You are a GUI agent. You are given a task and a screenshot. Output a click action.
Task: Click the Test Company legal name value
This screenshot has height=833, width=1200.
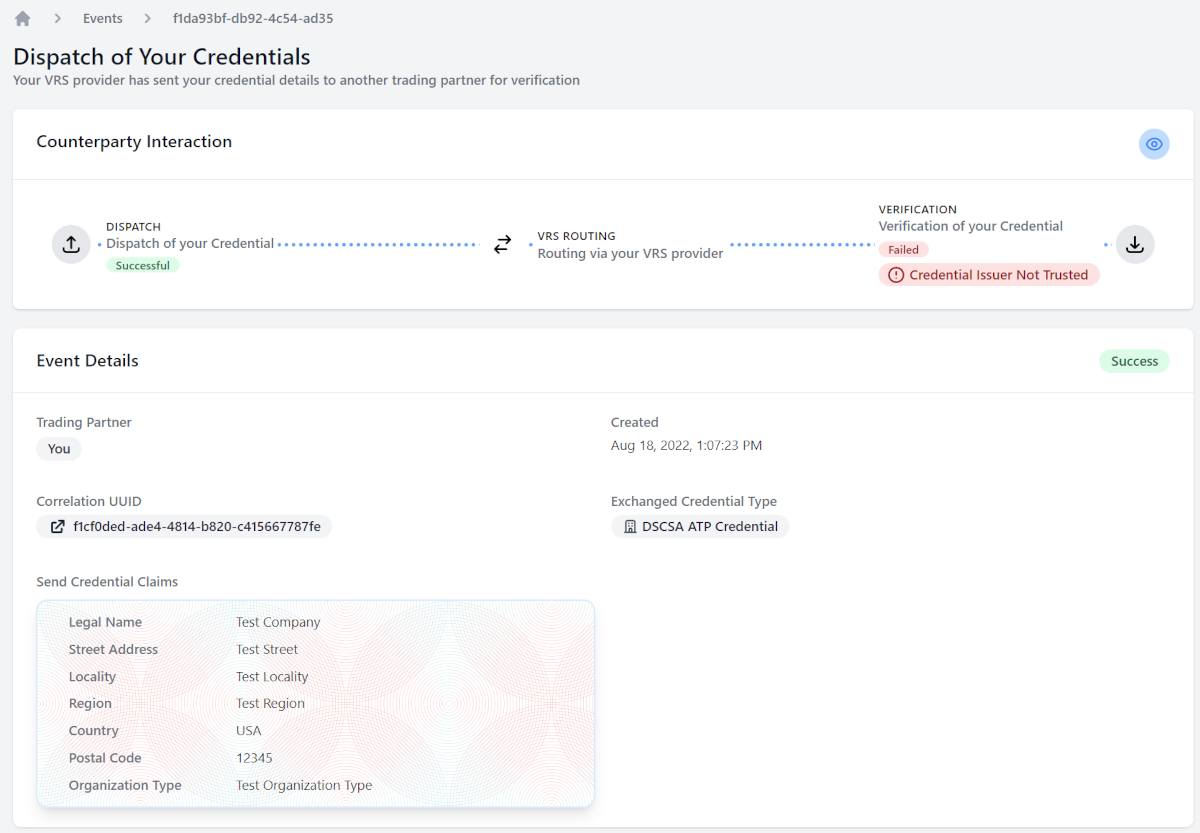(278, 622)
